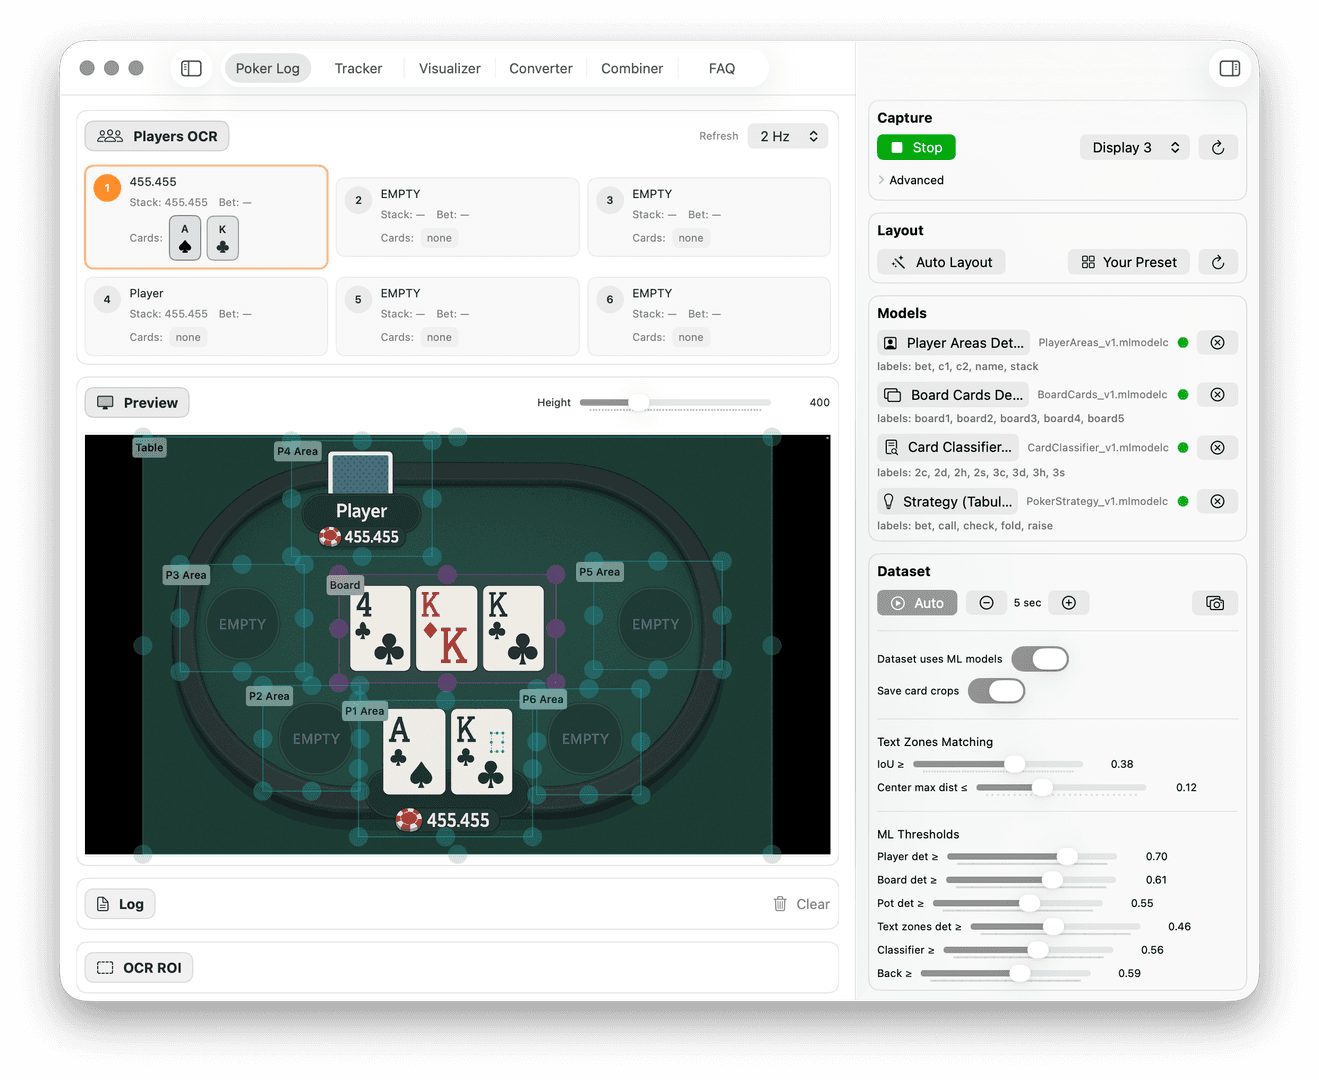The height and width of the screenshot is (1080, 1319).
Task: Open the FAQ tab
Action: 722,68
